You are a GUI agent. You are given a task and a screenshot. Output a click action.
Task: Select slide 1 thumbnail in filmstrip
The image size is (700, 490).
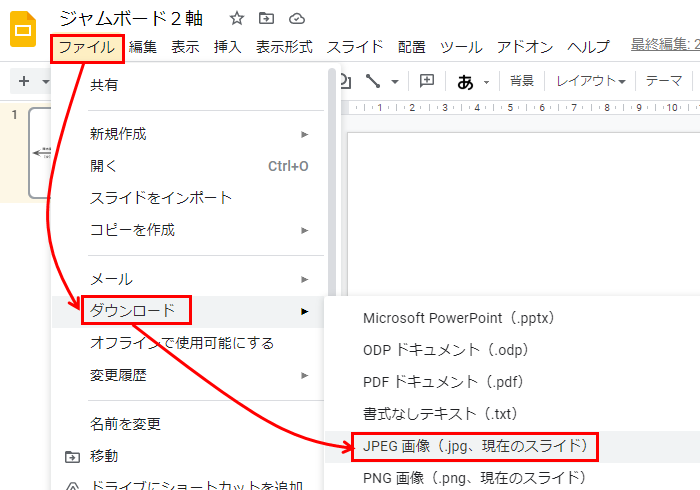[40, 152]
